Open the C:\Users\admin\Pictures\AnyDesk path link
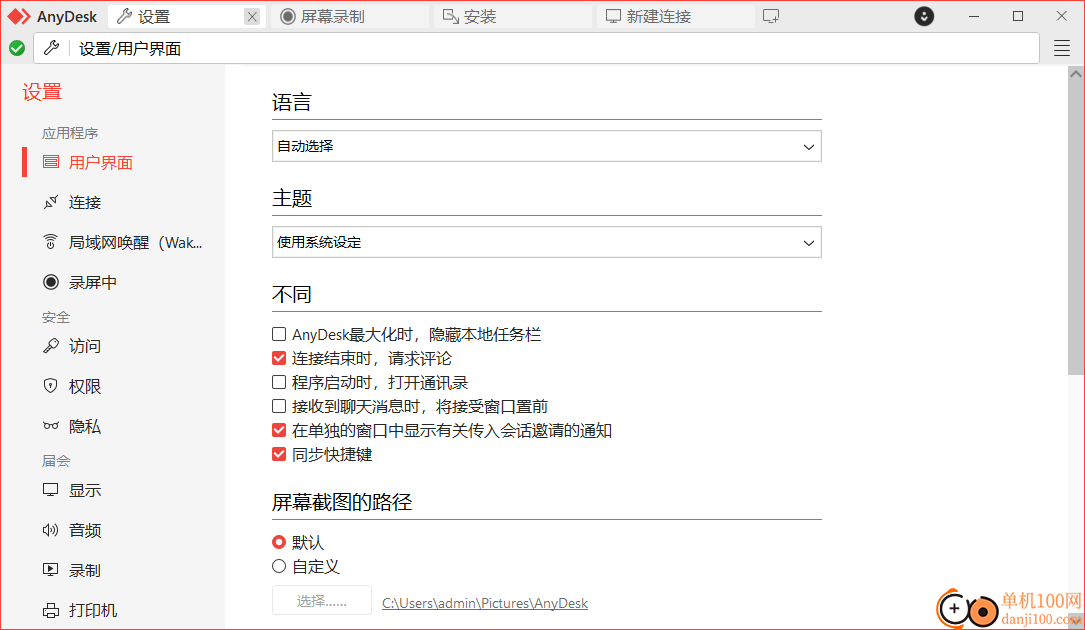 click(x=485, y=603)
